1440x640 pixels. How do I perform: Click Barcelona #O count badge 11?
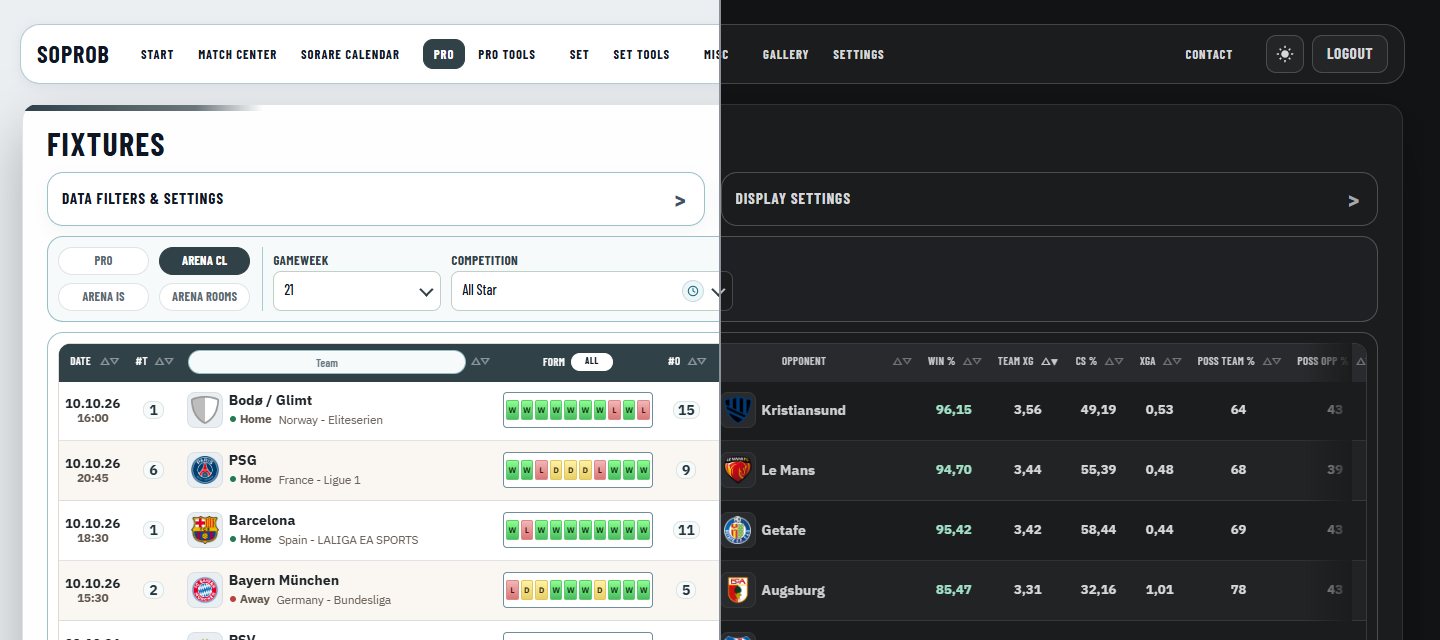pyautogui.click(x=686, y=530)
